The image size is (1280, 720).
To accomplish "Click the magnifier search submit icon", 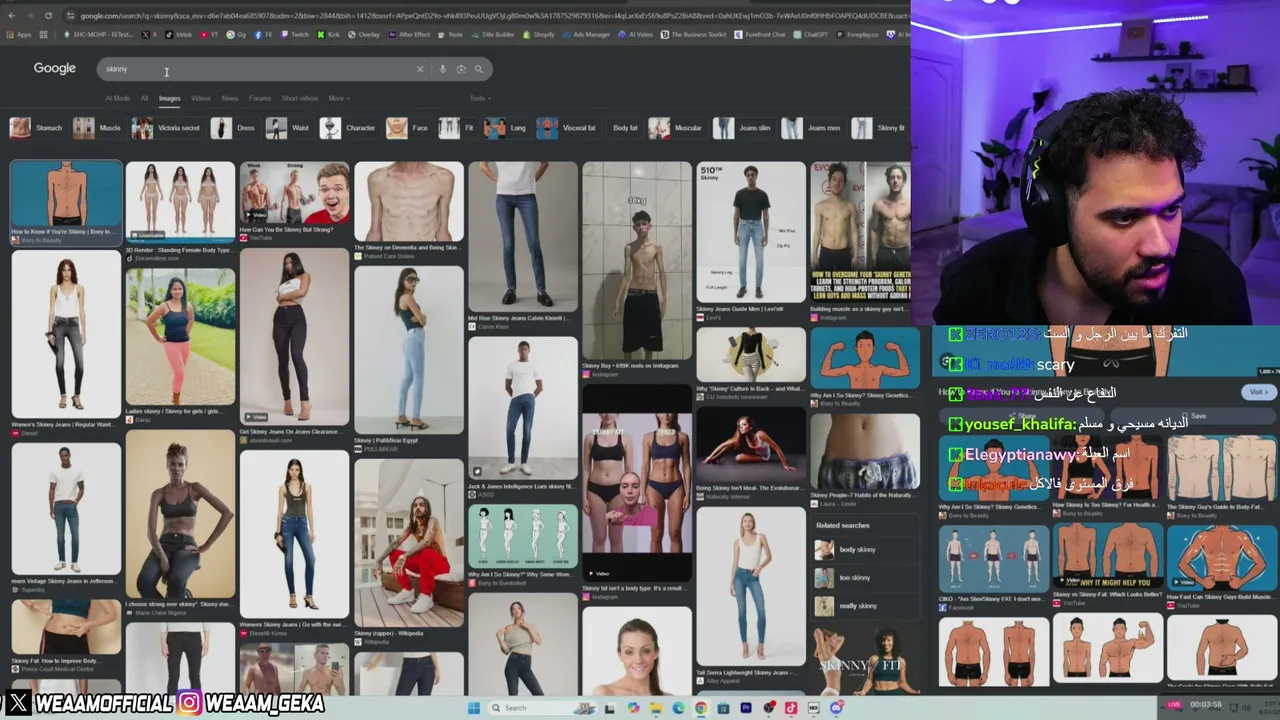I will click(479, 69).
